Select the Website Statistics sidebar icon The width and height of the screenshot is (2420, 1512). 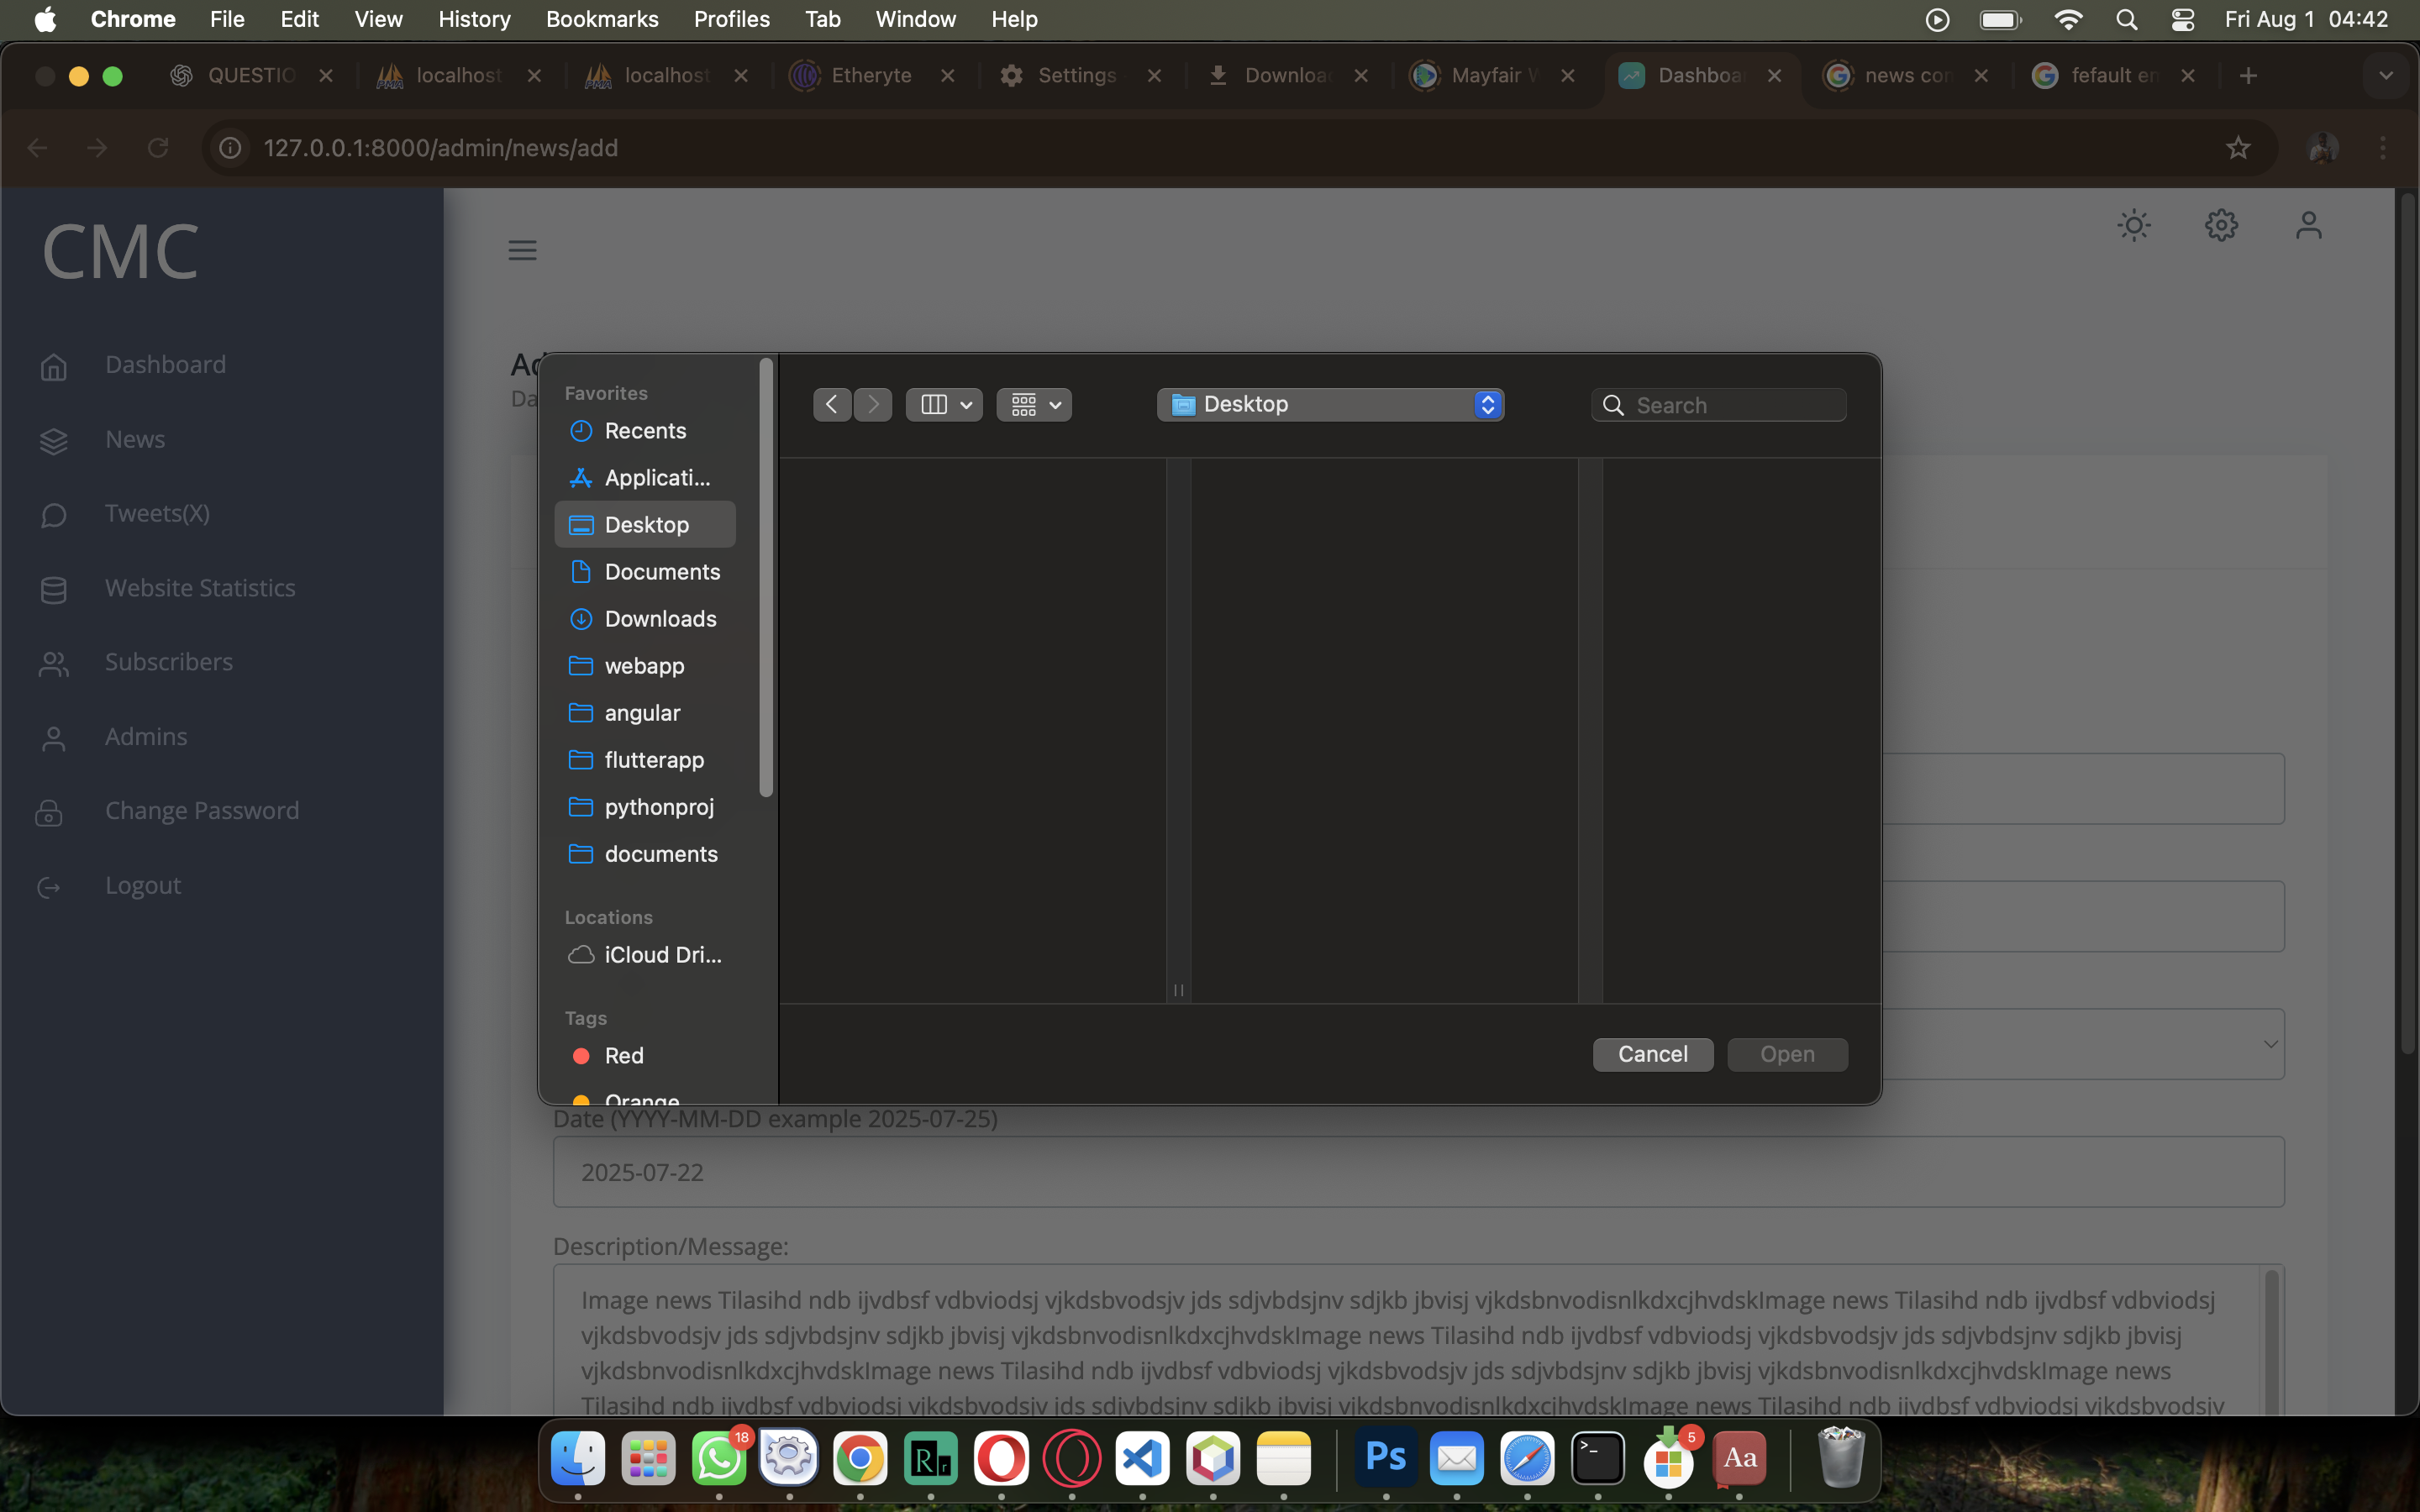pos(54,589)
